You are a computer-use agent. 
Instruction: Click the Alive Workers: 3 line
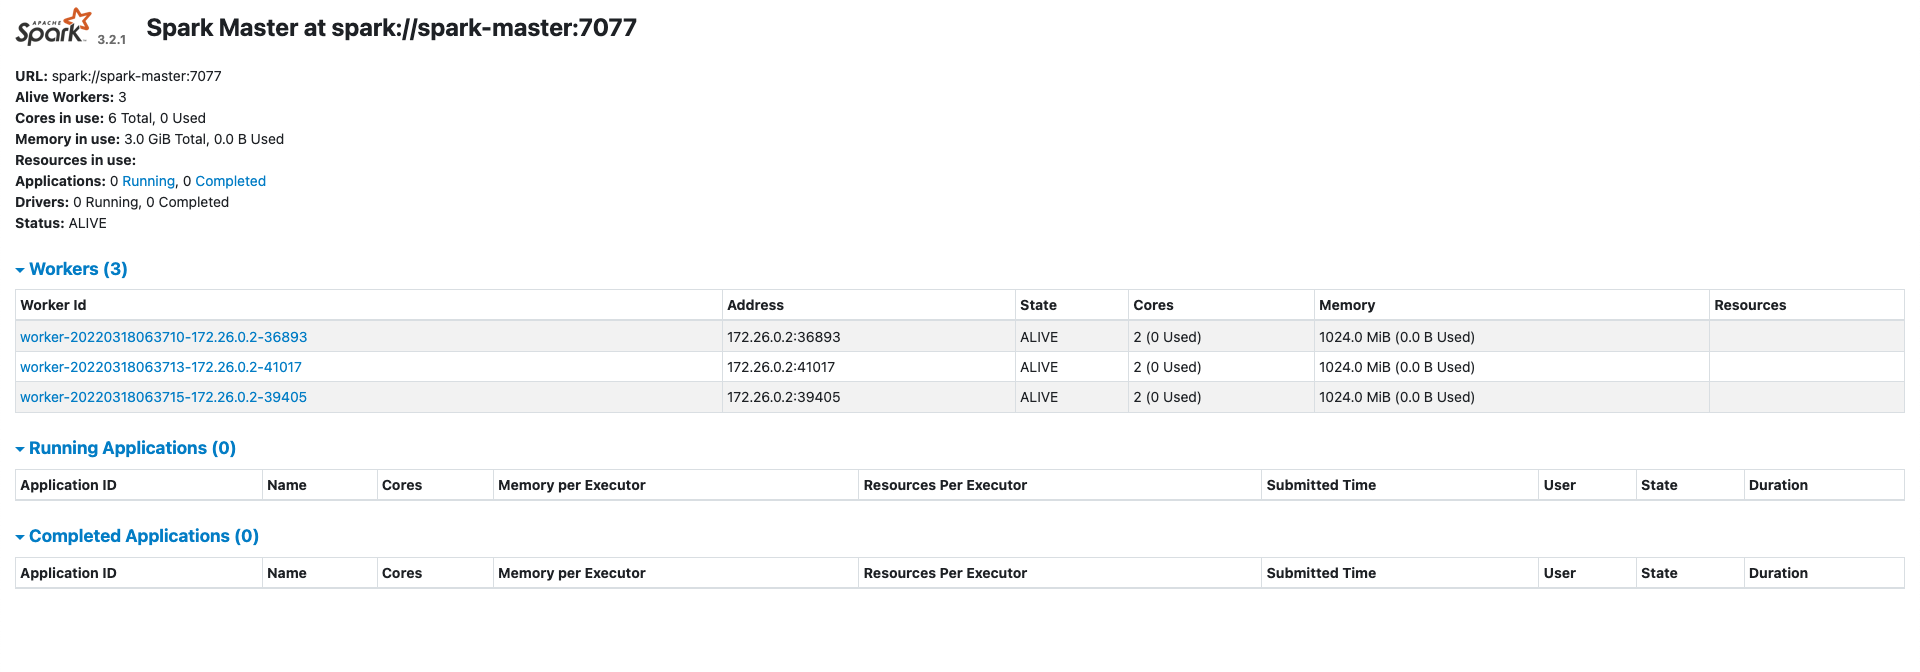point(70,97)
